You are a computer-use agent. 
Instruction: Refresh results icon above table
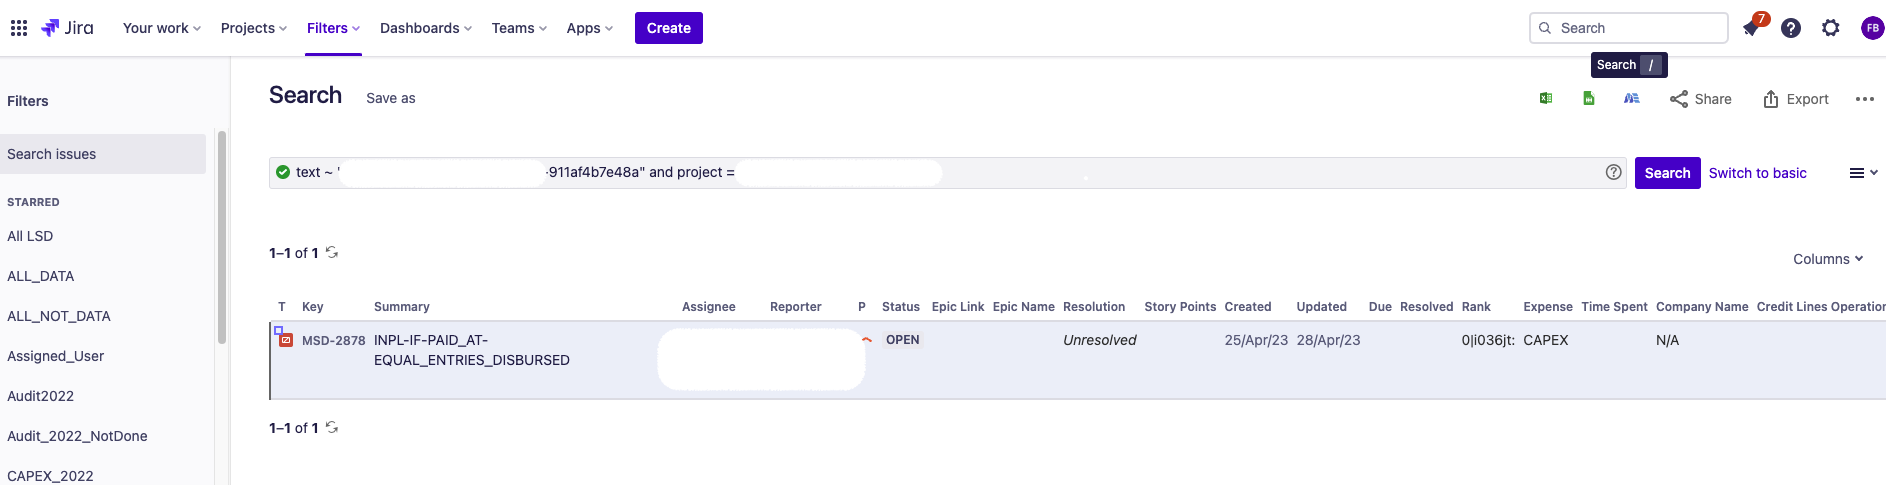(x=332, y=252)
